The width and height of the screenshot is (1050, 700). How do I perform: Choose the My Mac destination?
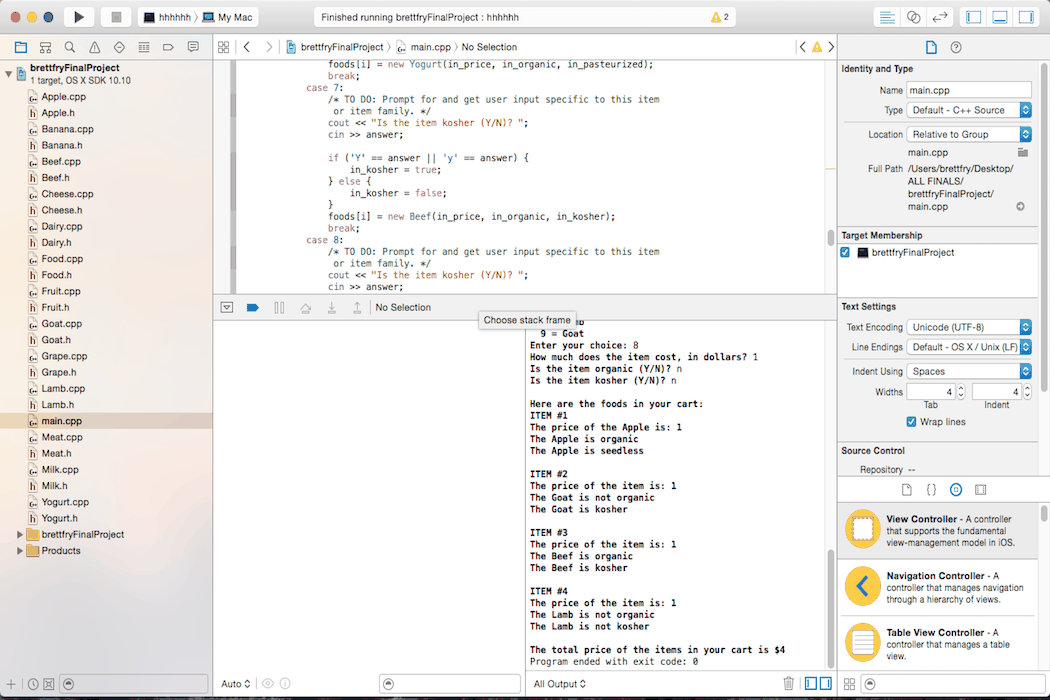click(x=228, y=17)
